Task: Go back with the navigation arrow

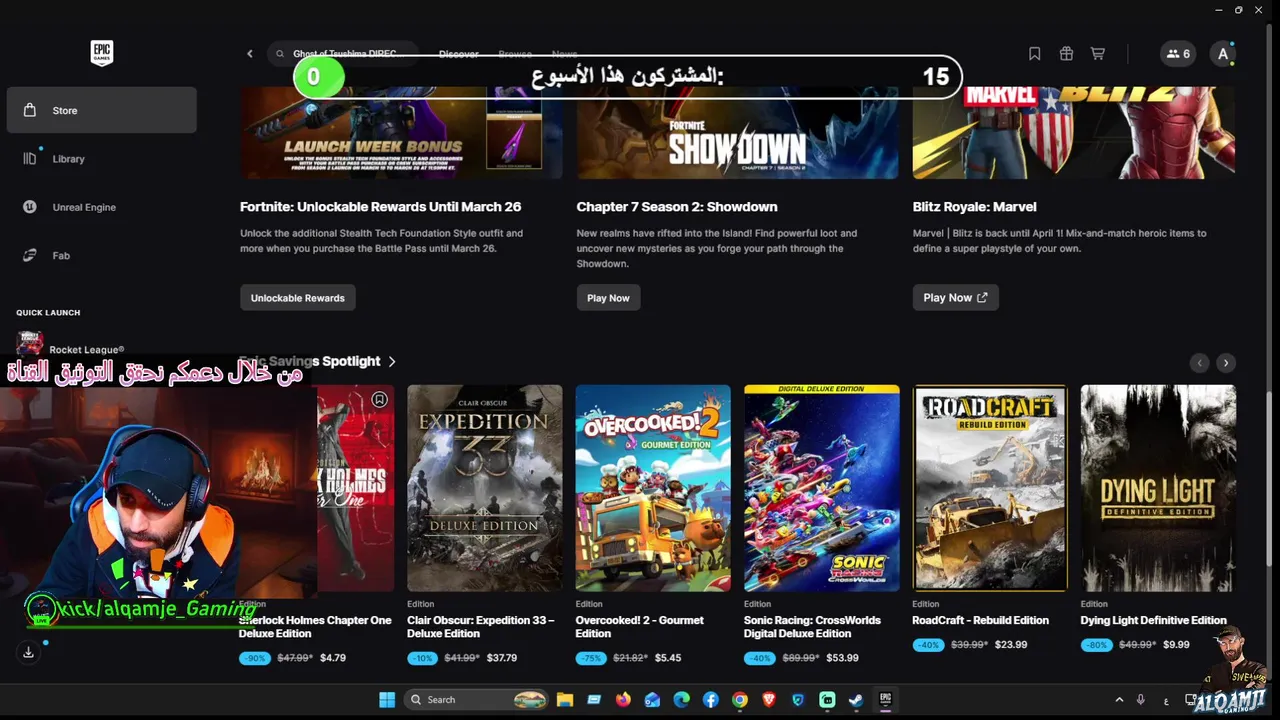Action: (x=250, y=54)
